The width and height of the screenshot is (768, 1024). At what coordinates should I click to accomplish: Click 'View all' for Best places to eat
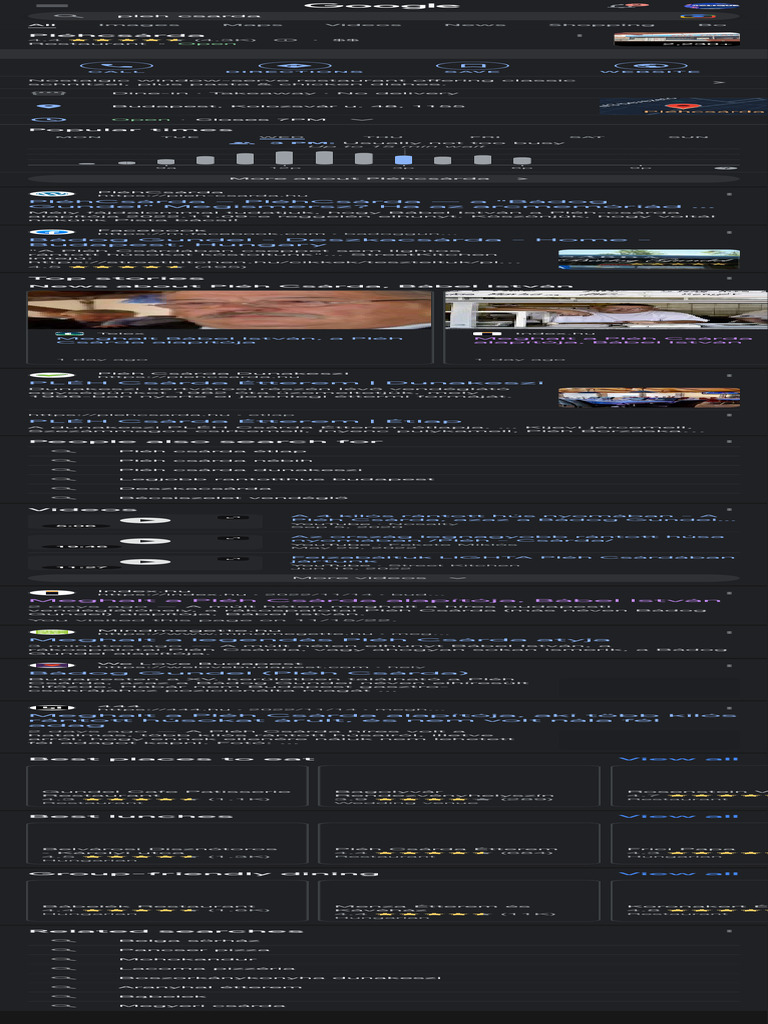[679, 759]
